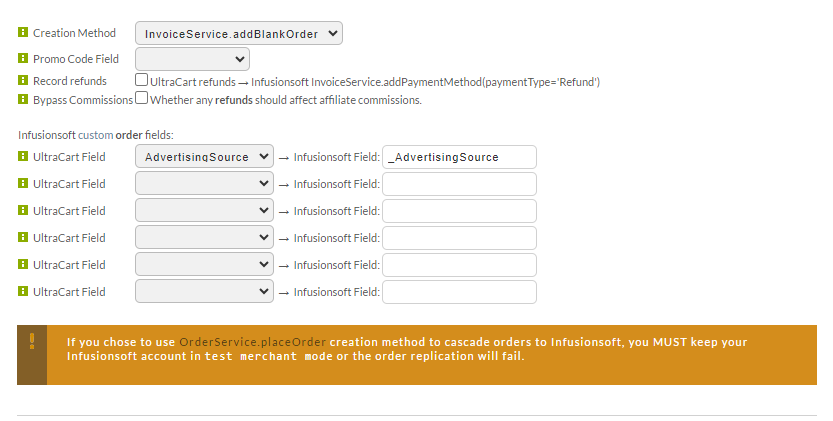This screenshot has height=421, width=833.
Task: Focus the last Infusionsoft Field input
Action: pyautogui.click(x=460, y=292)
